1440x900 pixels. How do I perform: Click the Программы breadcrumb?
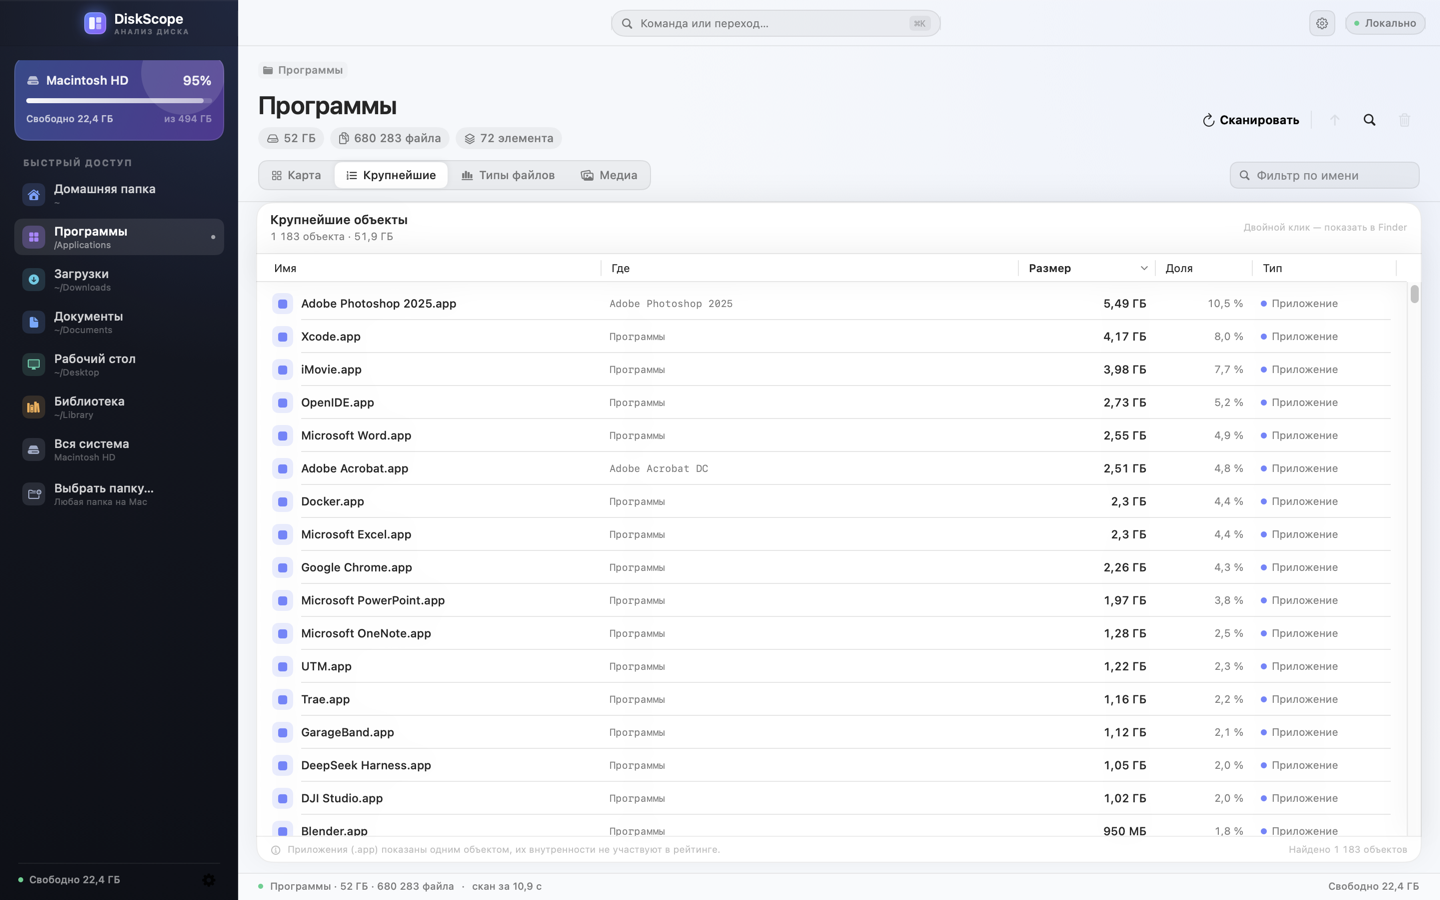(x=302, y=70)
